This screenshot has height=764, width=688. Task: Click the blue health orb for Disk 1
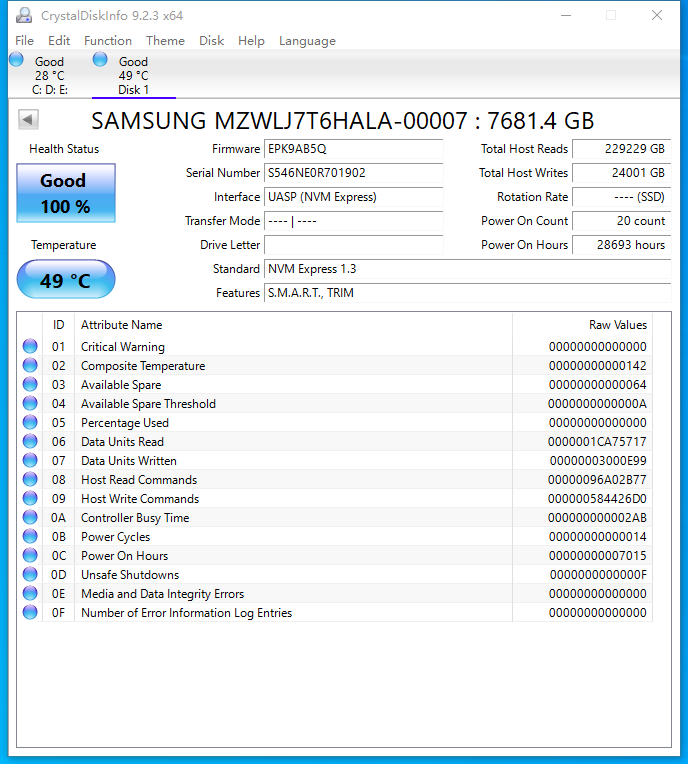(100, 59)
